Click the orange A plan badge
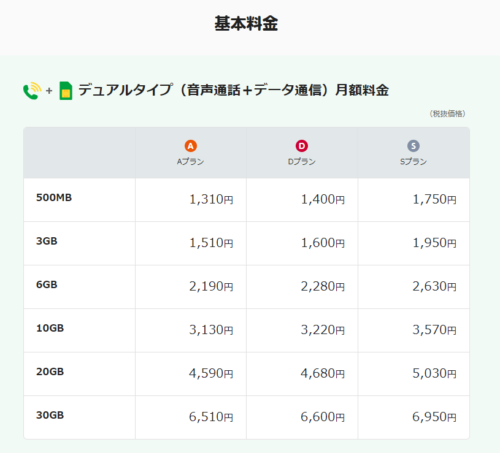This screenshot has height=453, width=500. (x=191, y=146)
